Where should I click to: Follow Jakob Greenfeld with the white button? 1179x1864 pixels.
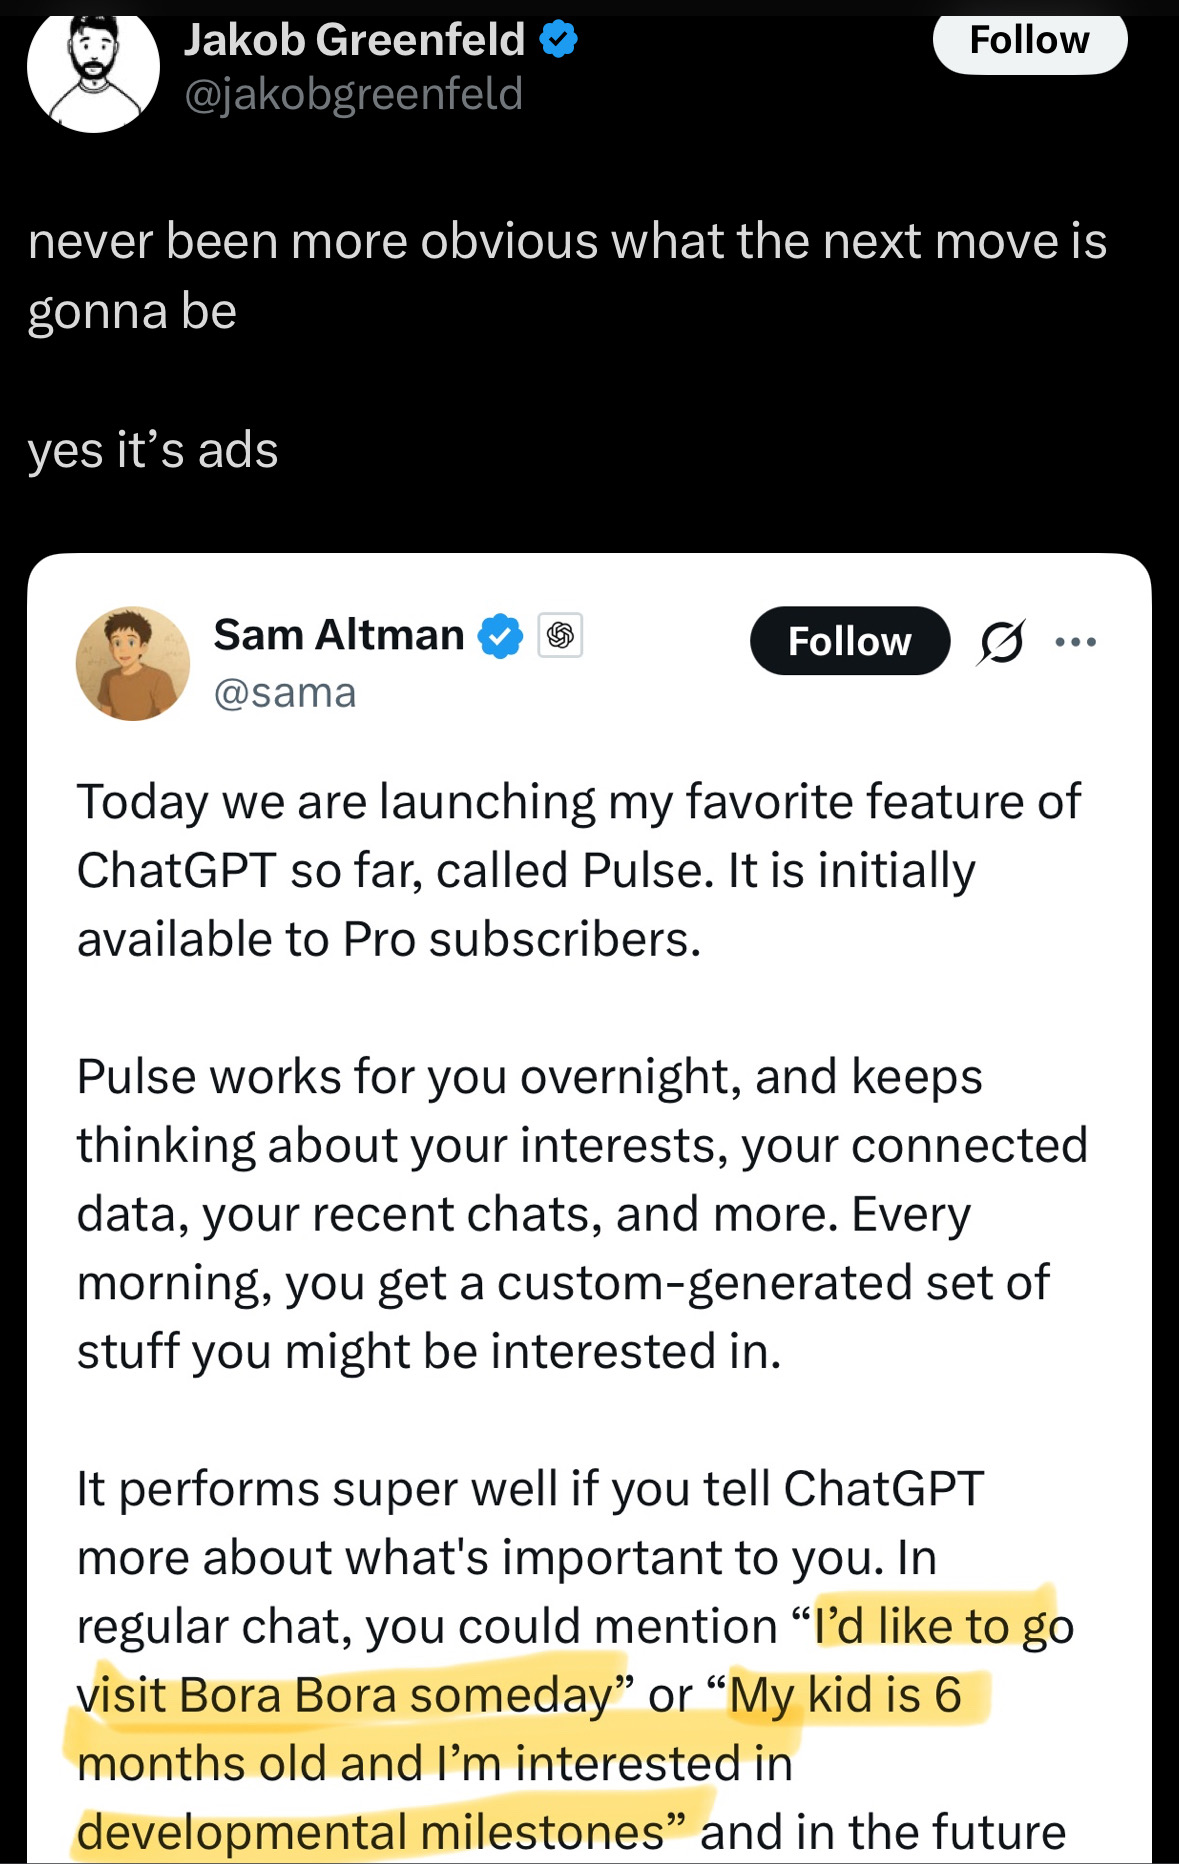click(x=1030, y=41)
